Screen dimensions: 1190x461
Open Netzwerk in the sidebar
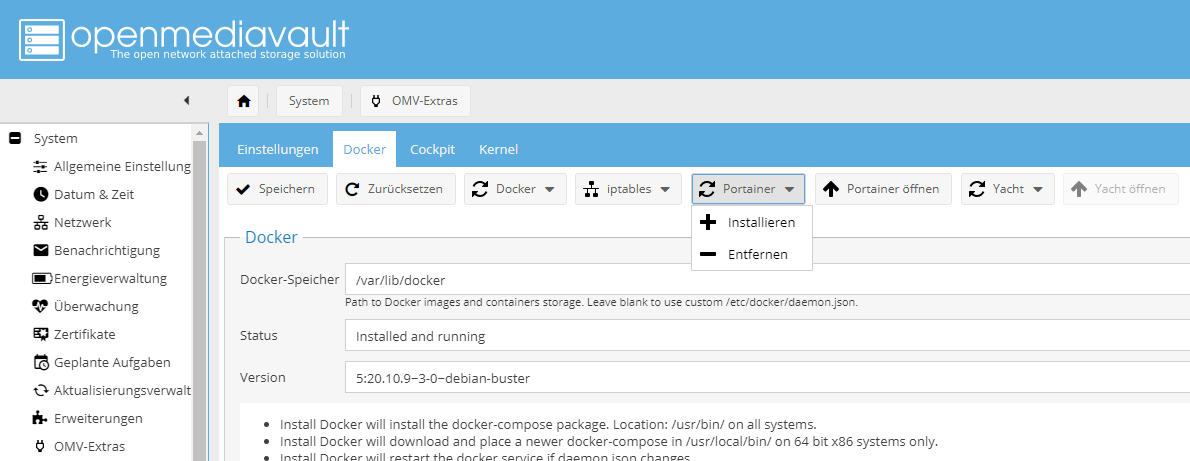(x=83, y=223)
